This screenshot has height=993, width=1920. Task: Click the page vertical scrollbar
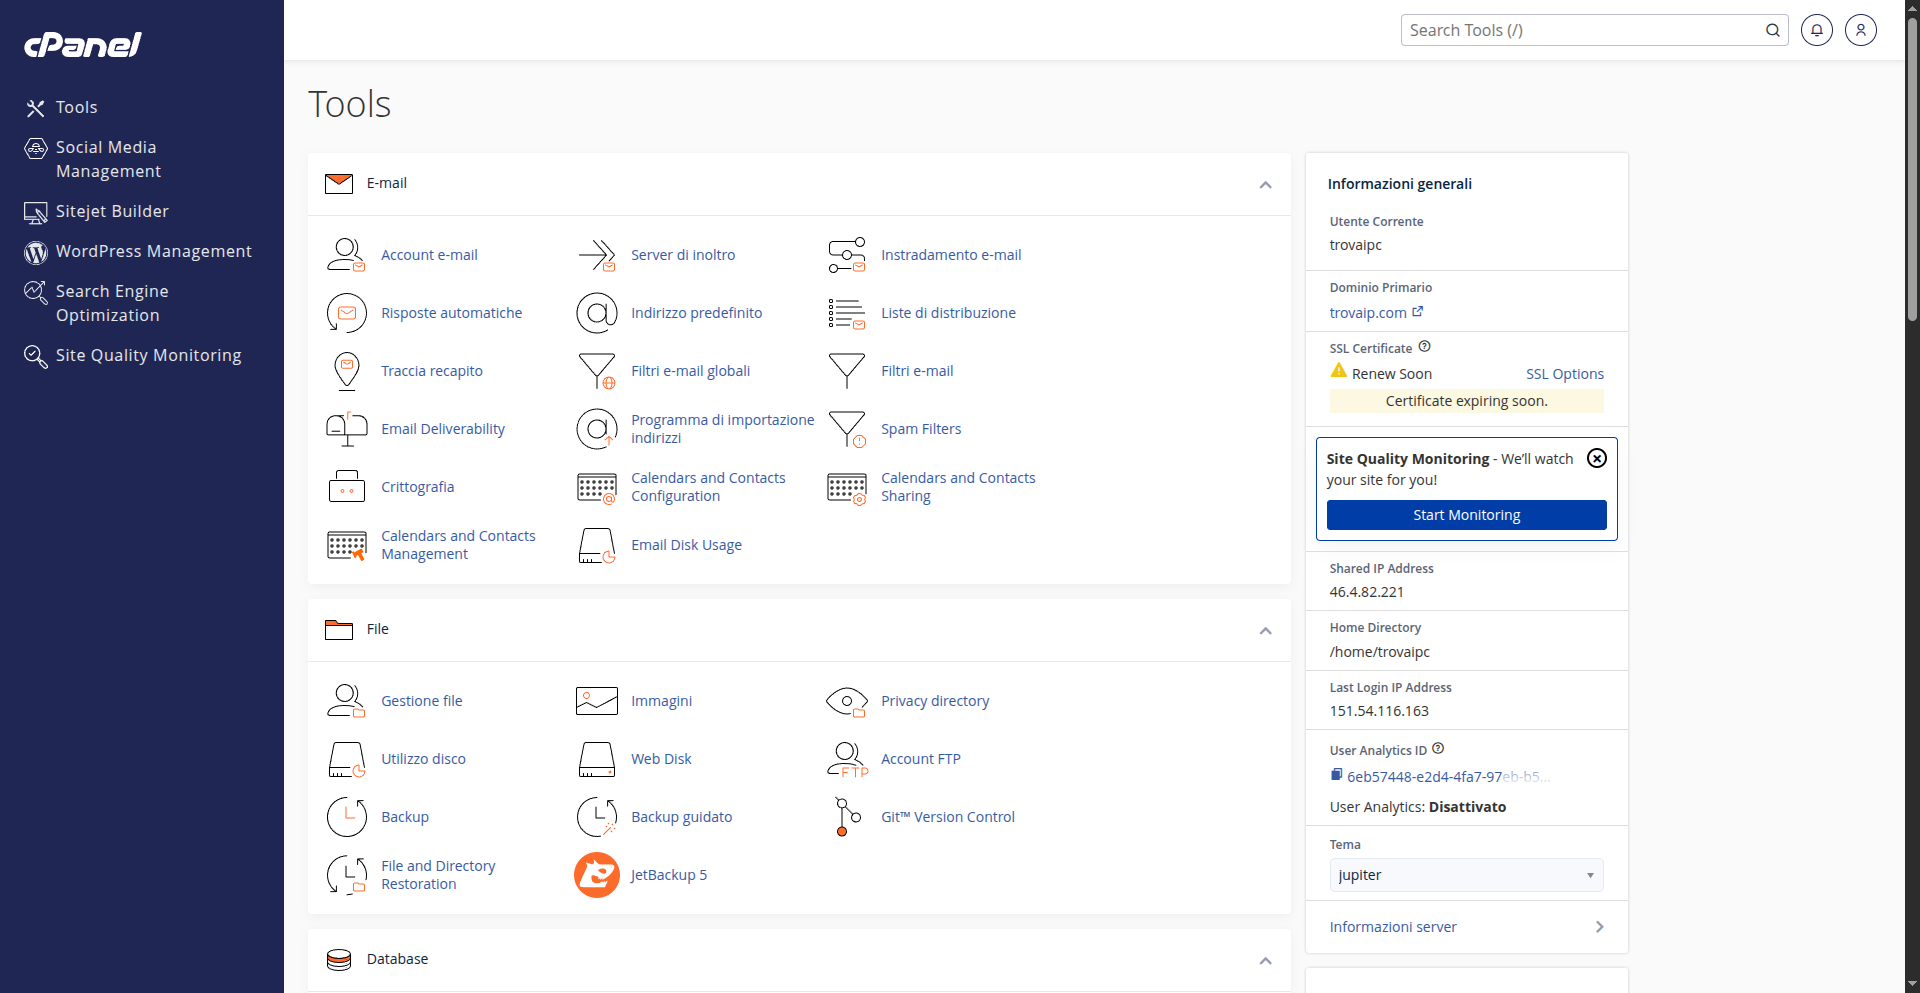[x=1912, y=170]
